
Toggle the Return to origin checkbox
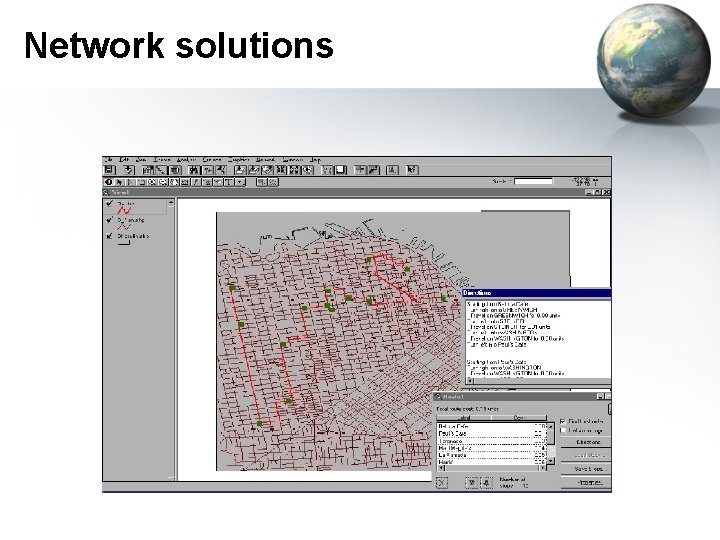(x=563, y=430)
